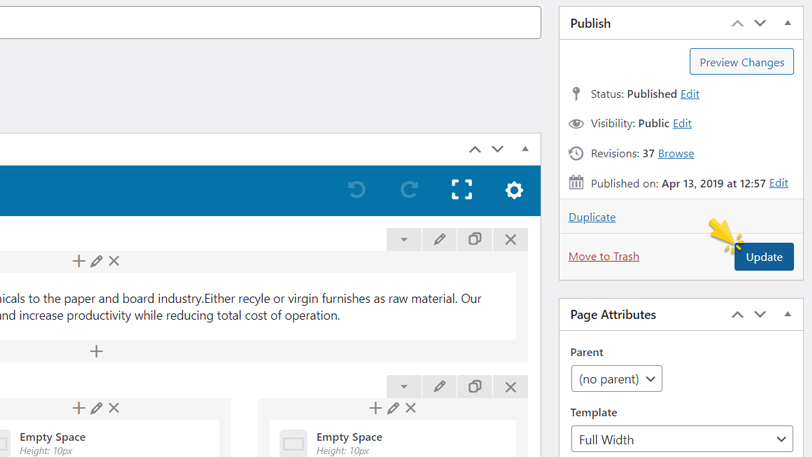Duplicate the first row using copy icon
Screen dimensions: 812x457
click(475, 240)
